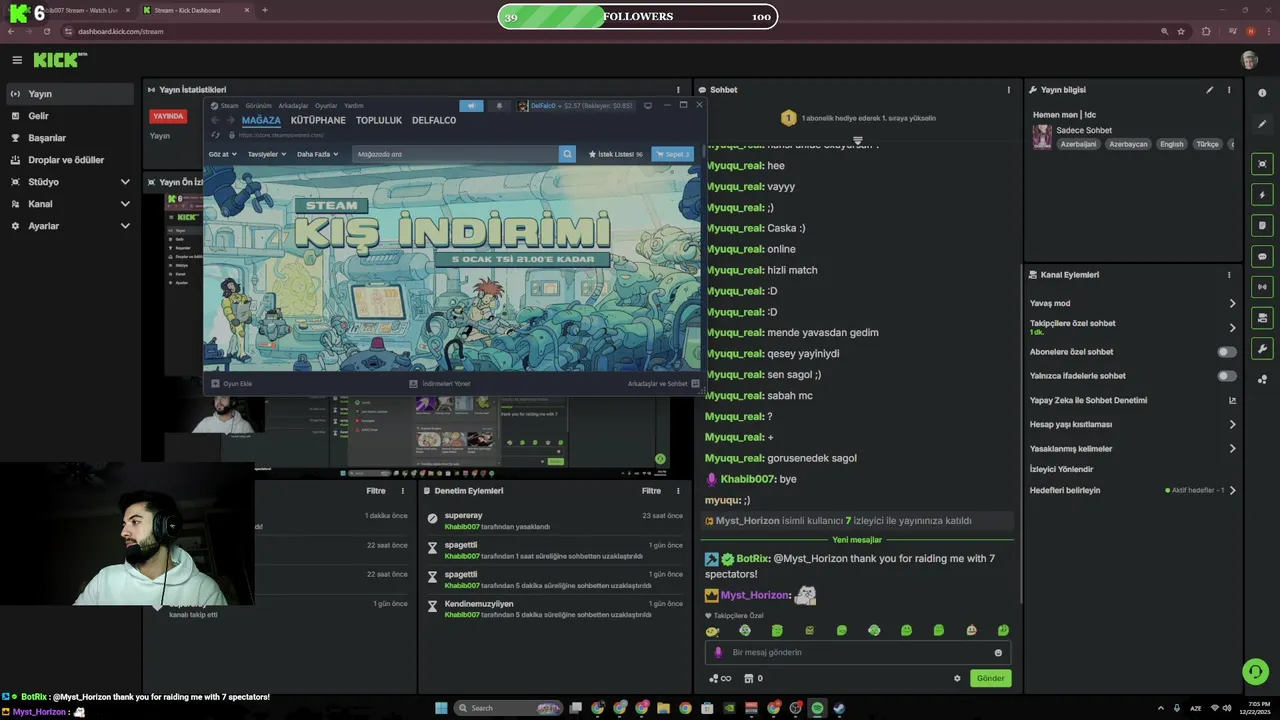Open Daha Fazla dropdown in Steam store
The width and height of the screenshot is (1280, 720).
point(317,154)
